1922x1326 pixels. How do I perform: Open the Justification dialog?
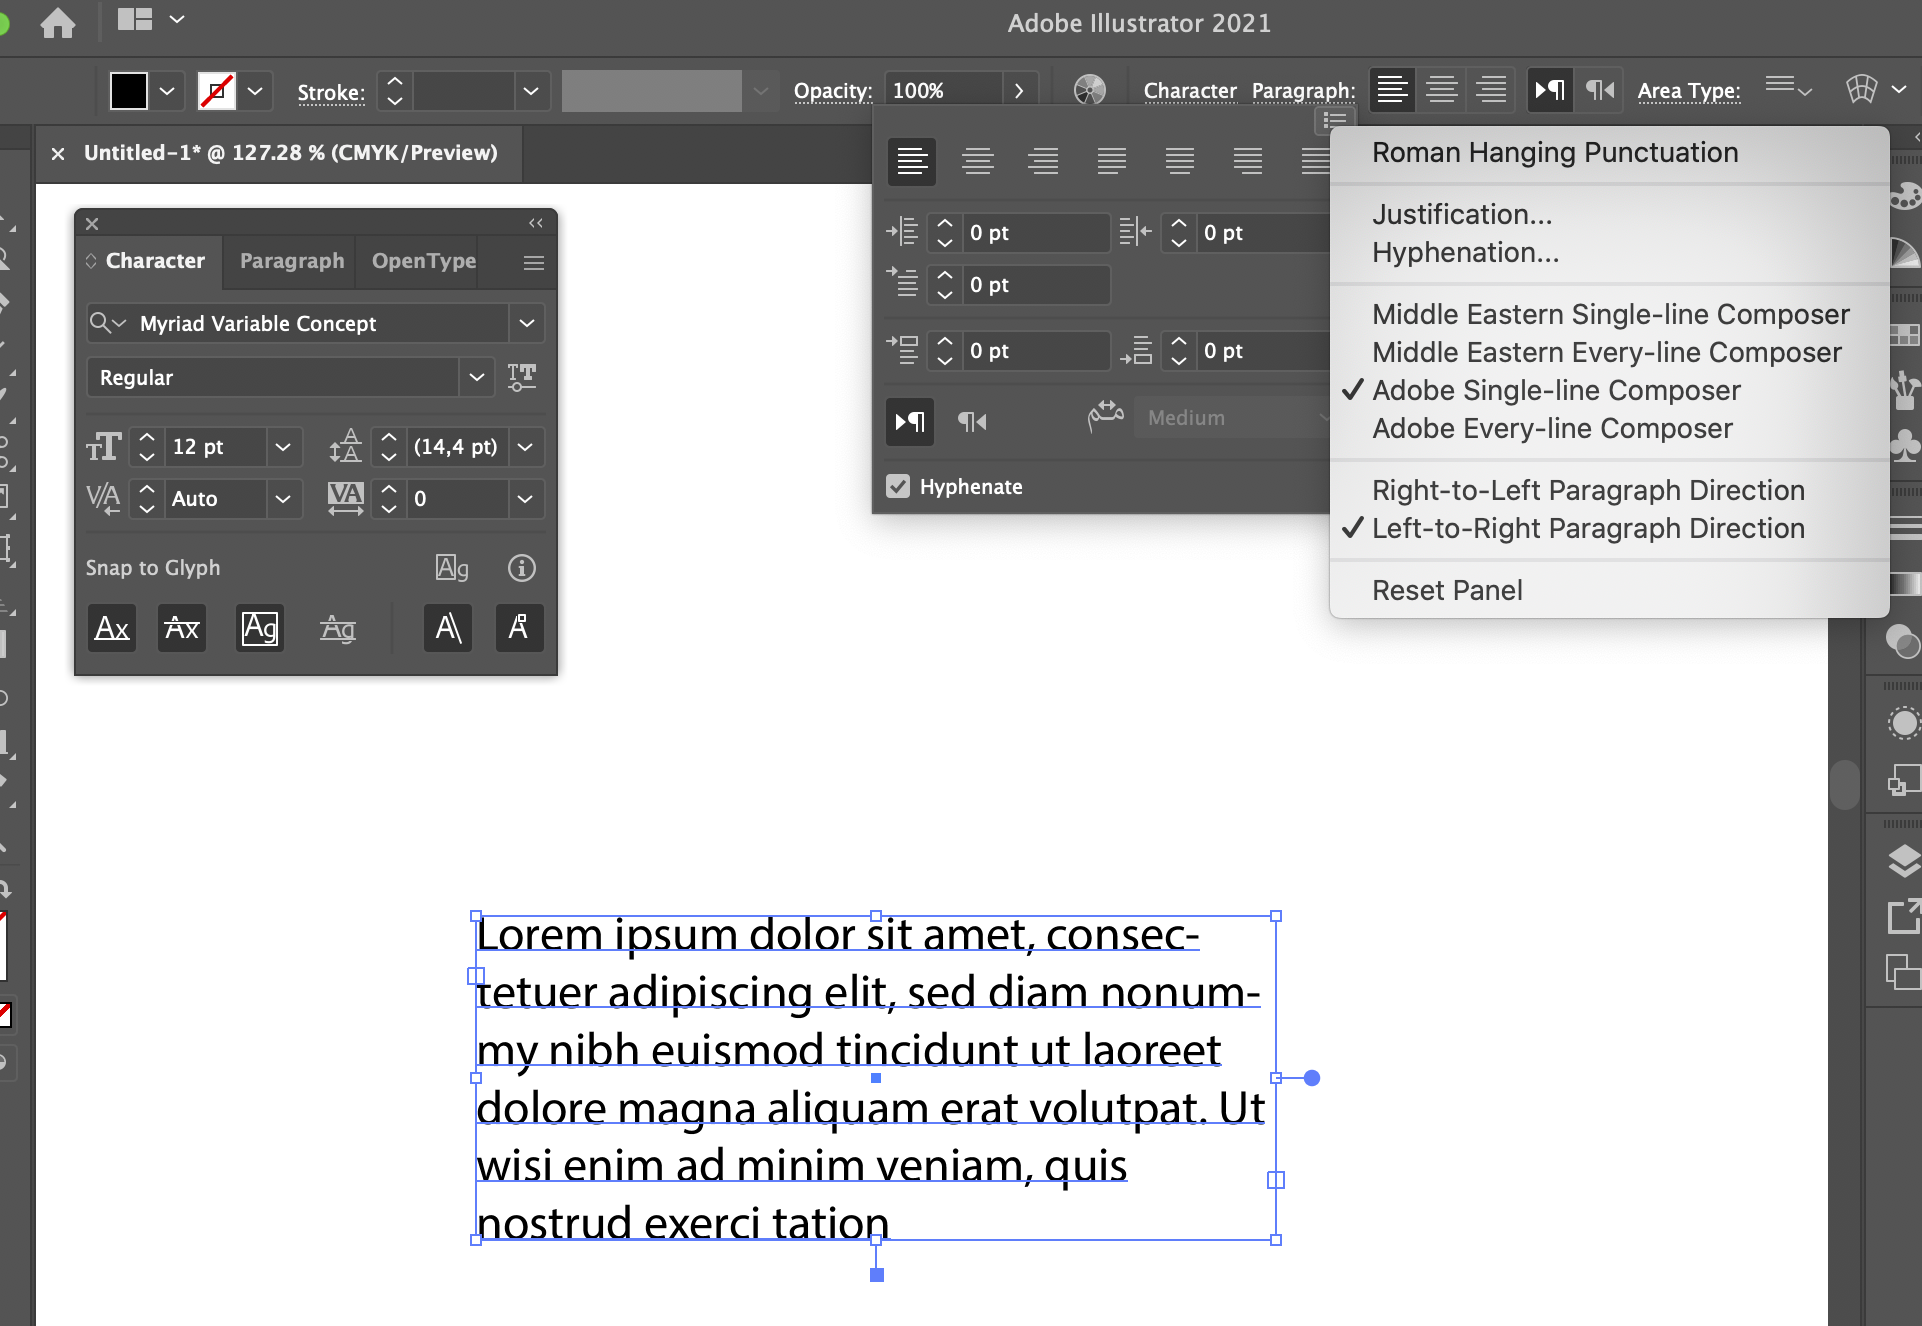[x=1461, y=213]
